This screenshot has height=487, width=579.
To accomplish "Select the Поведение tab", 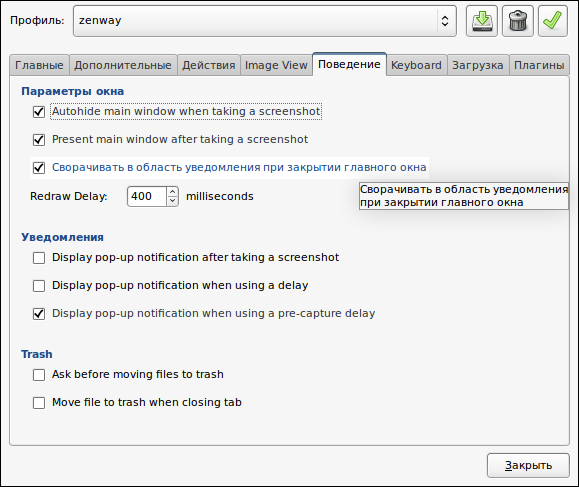I will pyautogui.click(x=349, y=64).
